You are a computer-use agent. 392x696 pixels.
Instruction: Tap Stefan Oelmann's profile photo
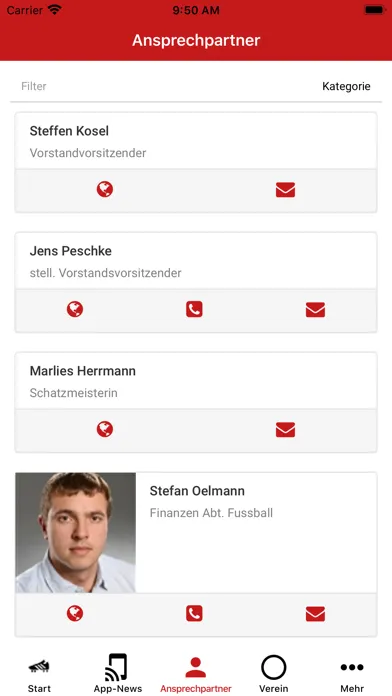point(75,533)
